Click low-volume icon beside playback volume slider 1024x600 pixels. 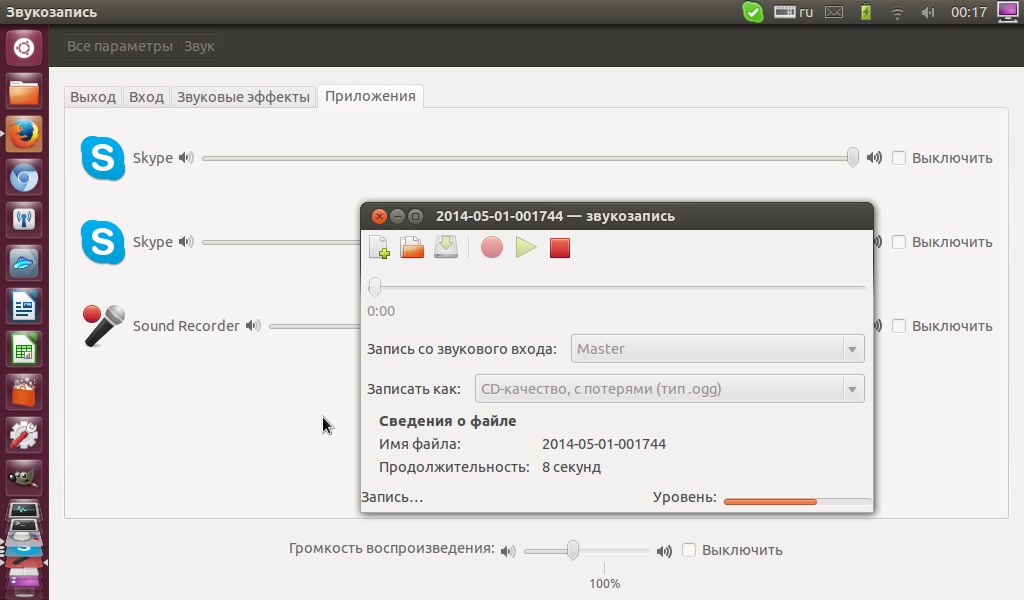[508, 551]
